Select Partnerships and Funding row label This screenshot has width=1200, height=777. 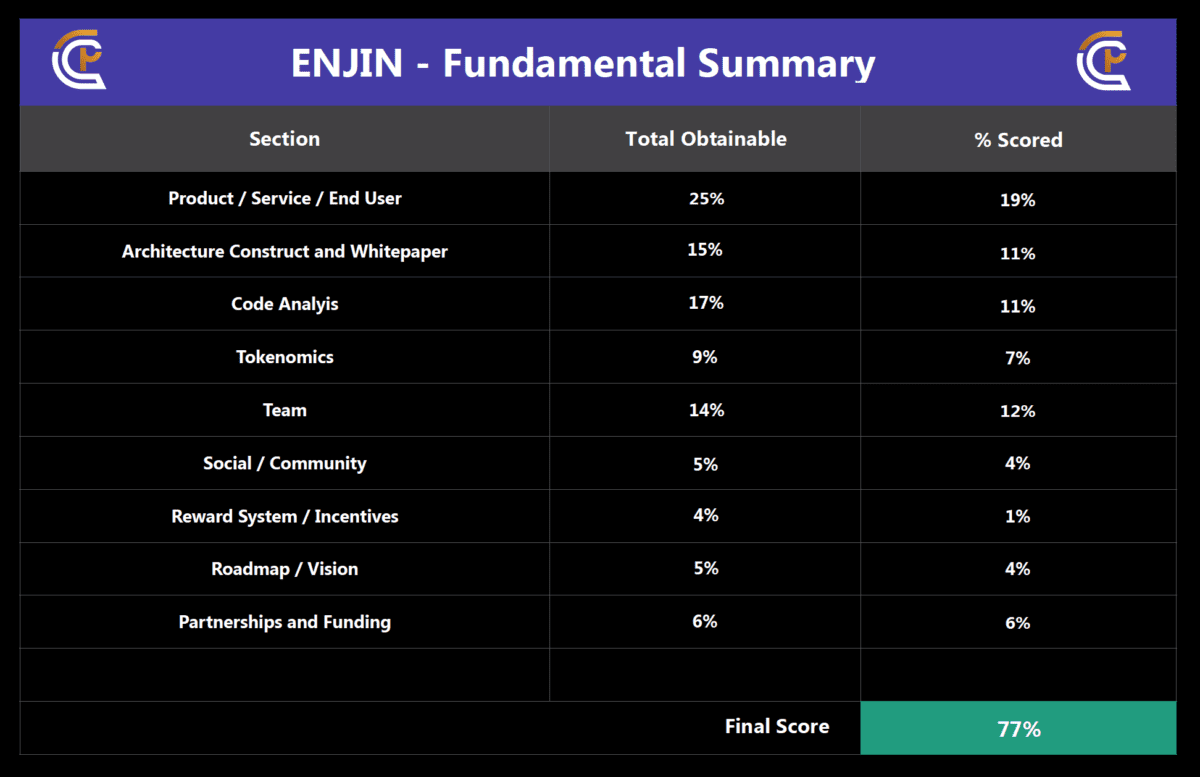[x=284, y=622]
